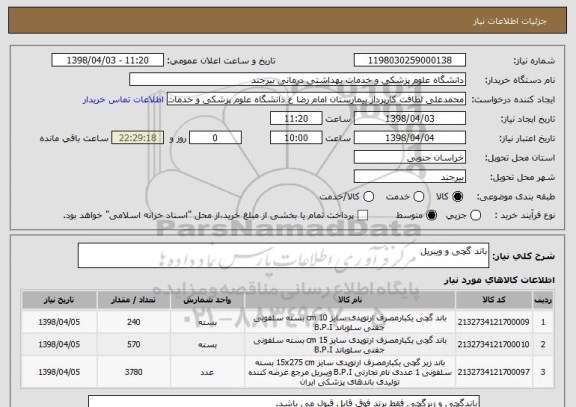
Task: Click the unit cell بسته in row 2
Action: click(207, 345)
